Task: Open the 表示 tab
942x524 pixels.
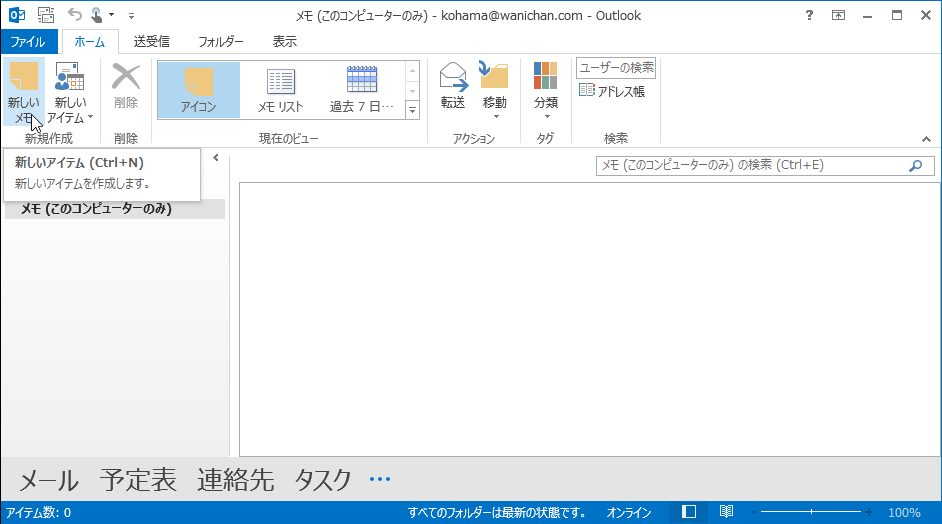Action: (284, 41)
